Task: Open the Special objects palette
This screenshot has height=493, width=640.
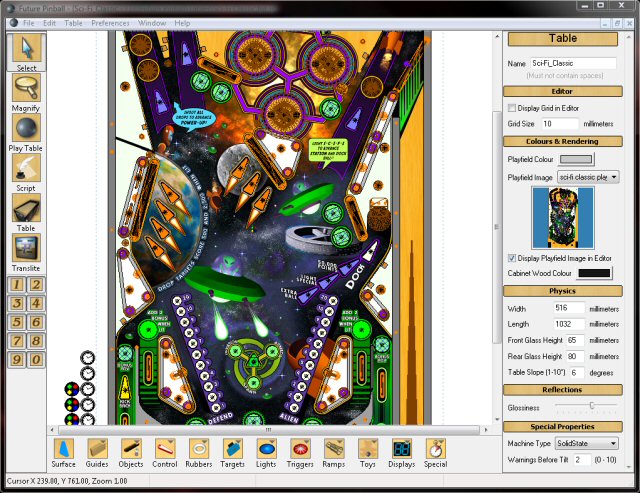Action: coord(436,453)
